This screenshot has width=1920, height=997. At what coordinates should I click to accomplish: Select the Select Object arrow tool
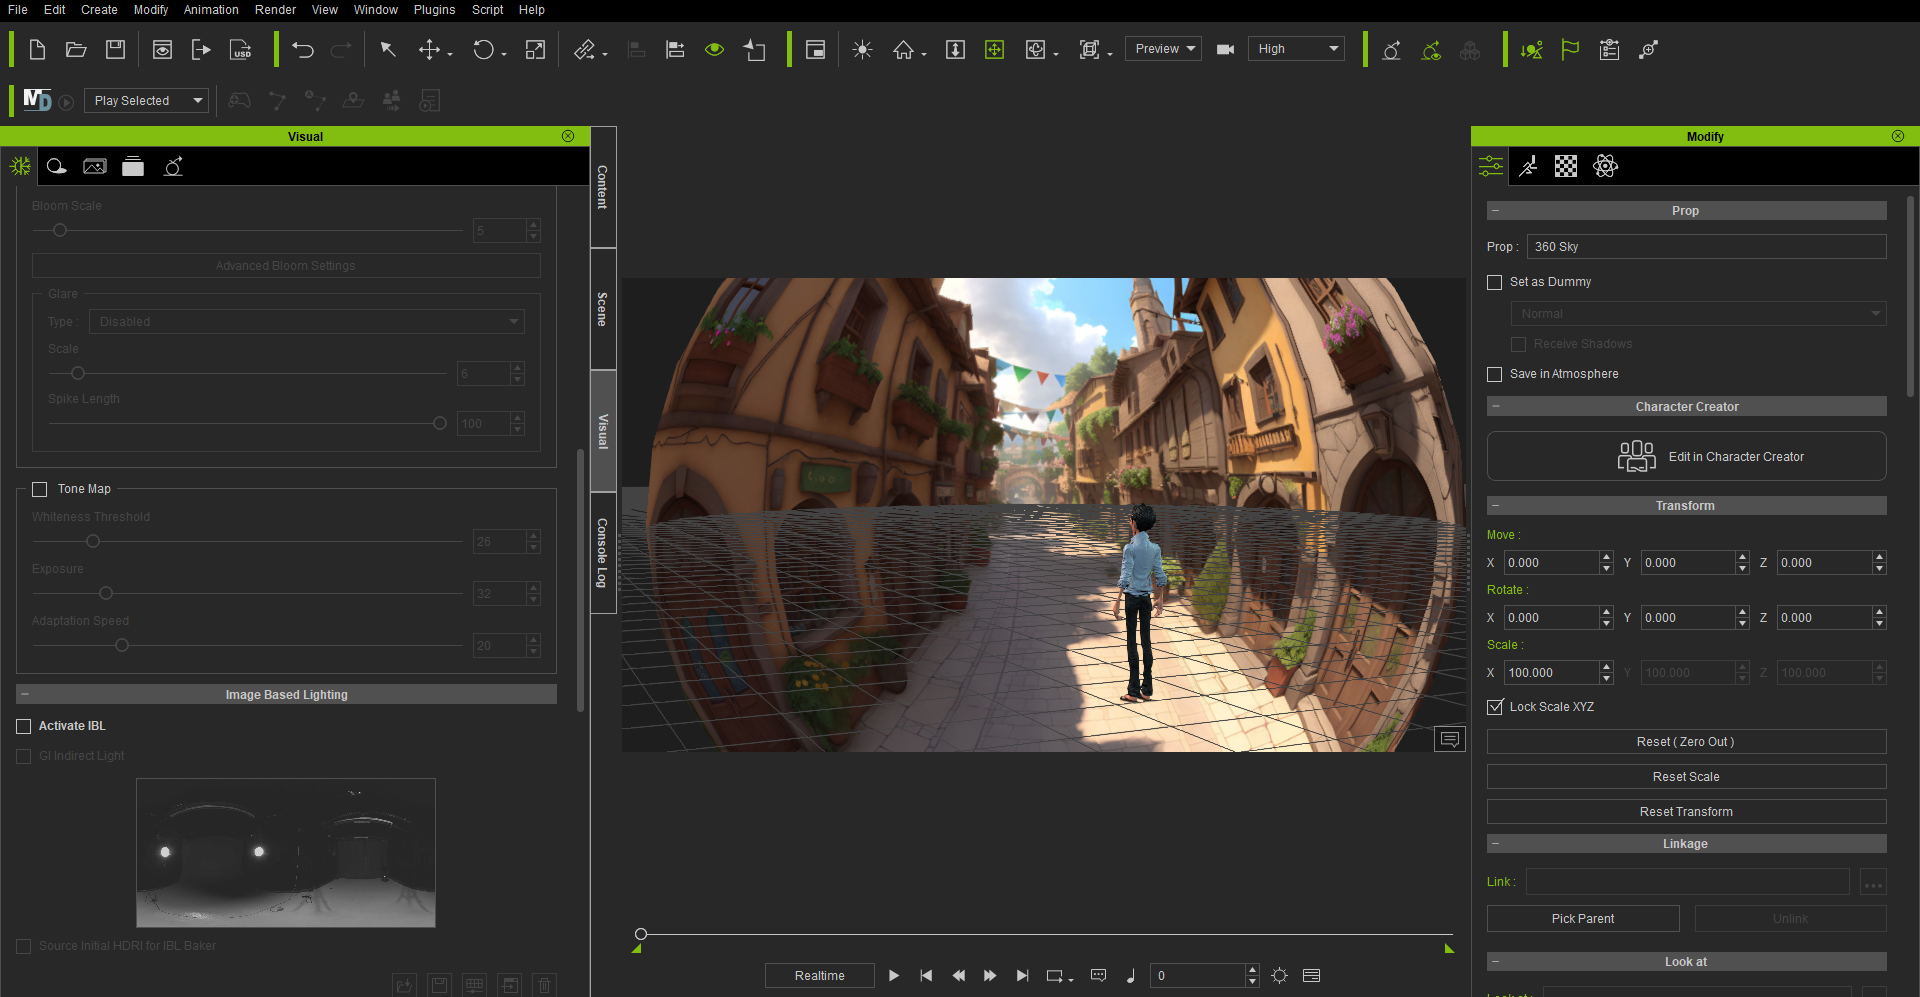388,49
